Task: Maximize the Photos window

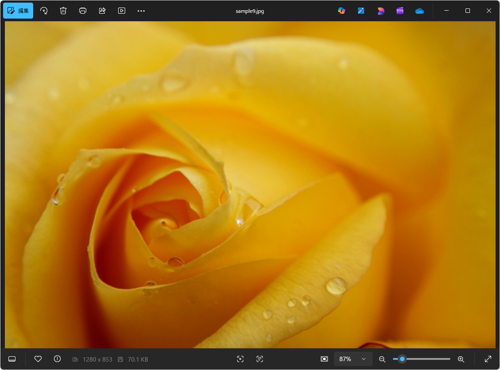Action: 467,11
